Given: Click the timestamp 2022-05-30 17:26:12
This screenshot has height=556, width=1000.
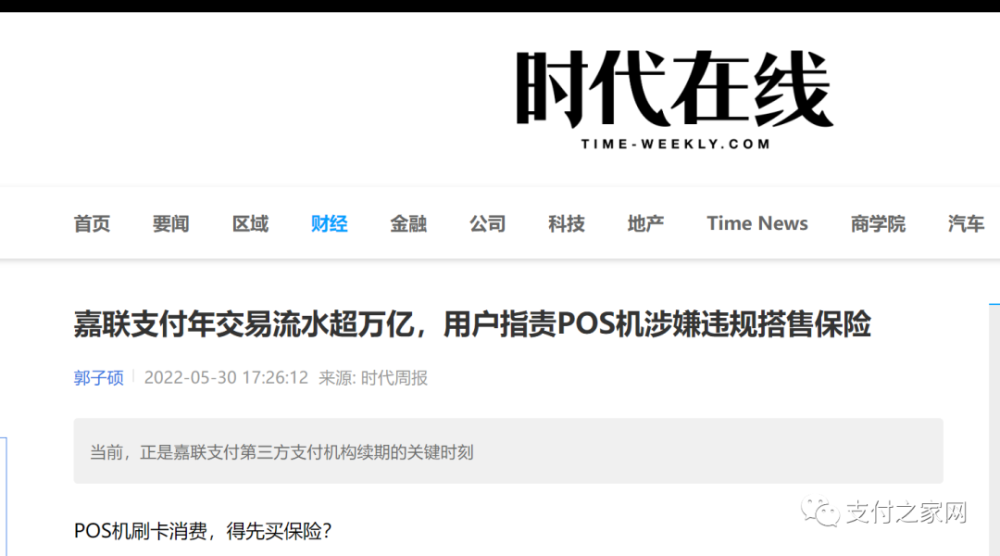Looking at the screenshot, I should point(226,378).
